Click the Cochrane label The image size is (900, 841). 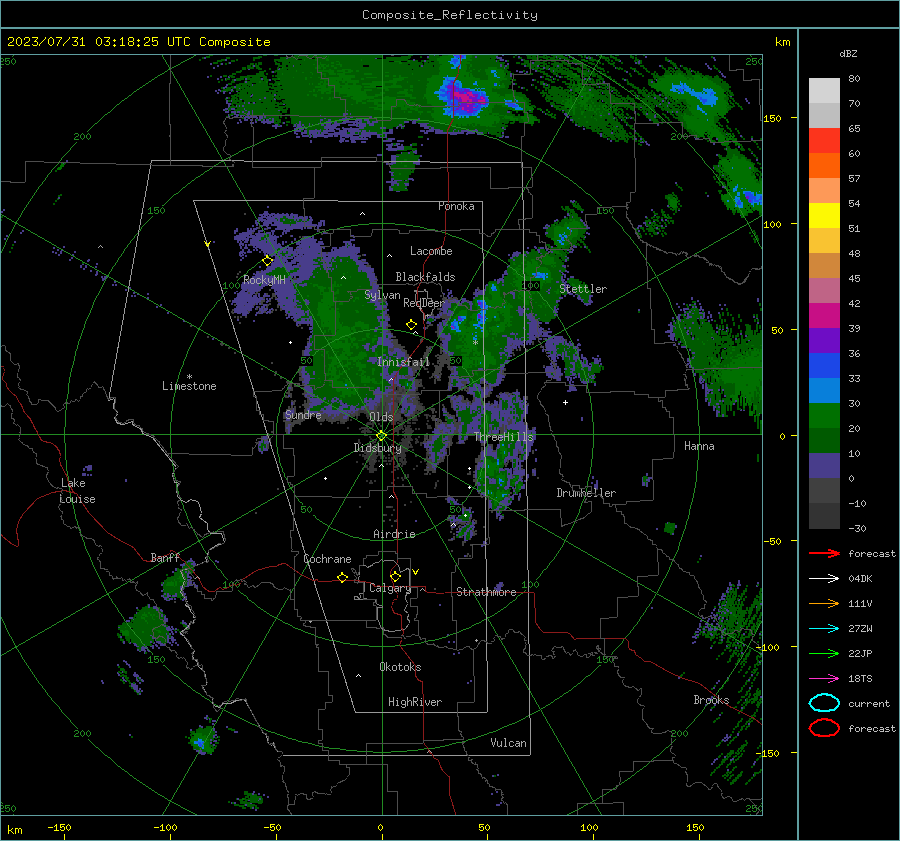coord(327,559)
